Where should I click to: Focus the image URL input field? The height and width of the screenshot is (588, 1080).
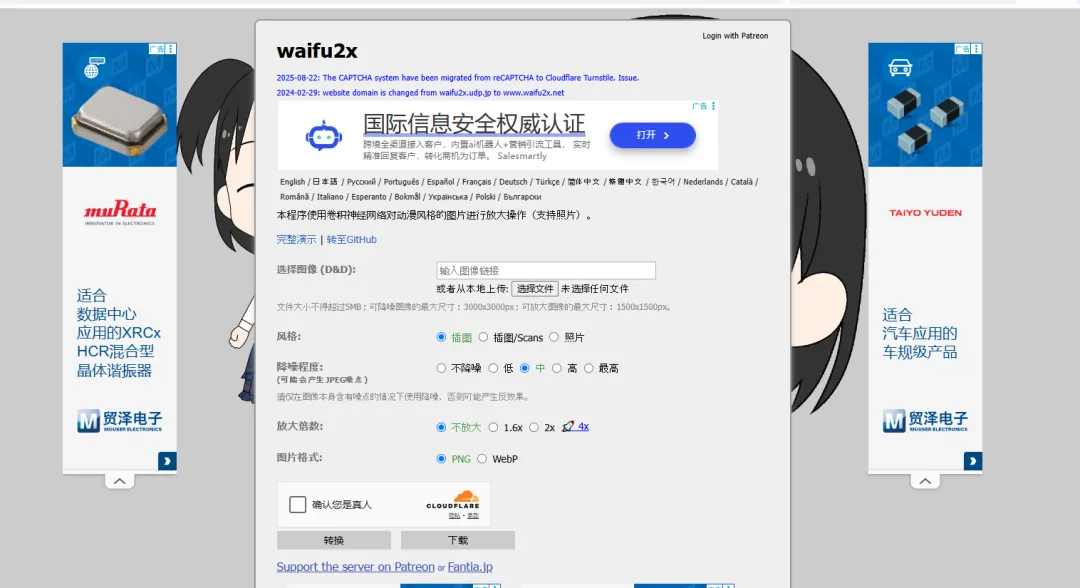tap(546, 271)
